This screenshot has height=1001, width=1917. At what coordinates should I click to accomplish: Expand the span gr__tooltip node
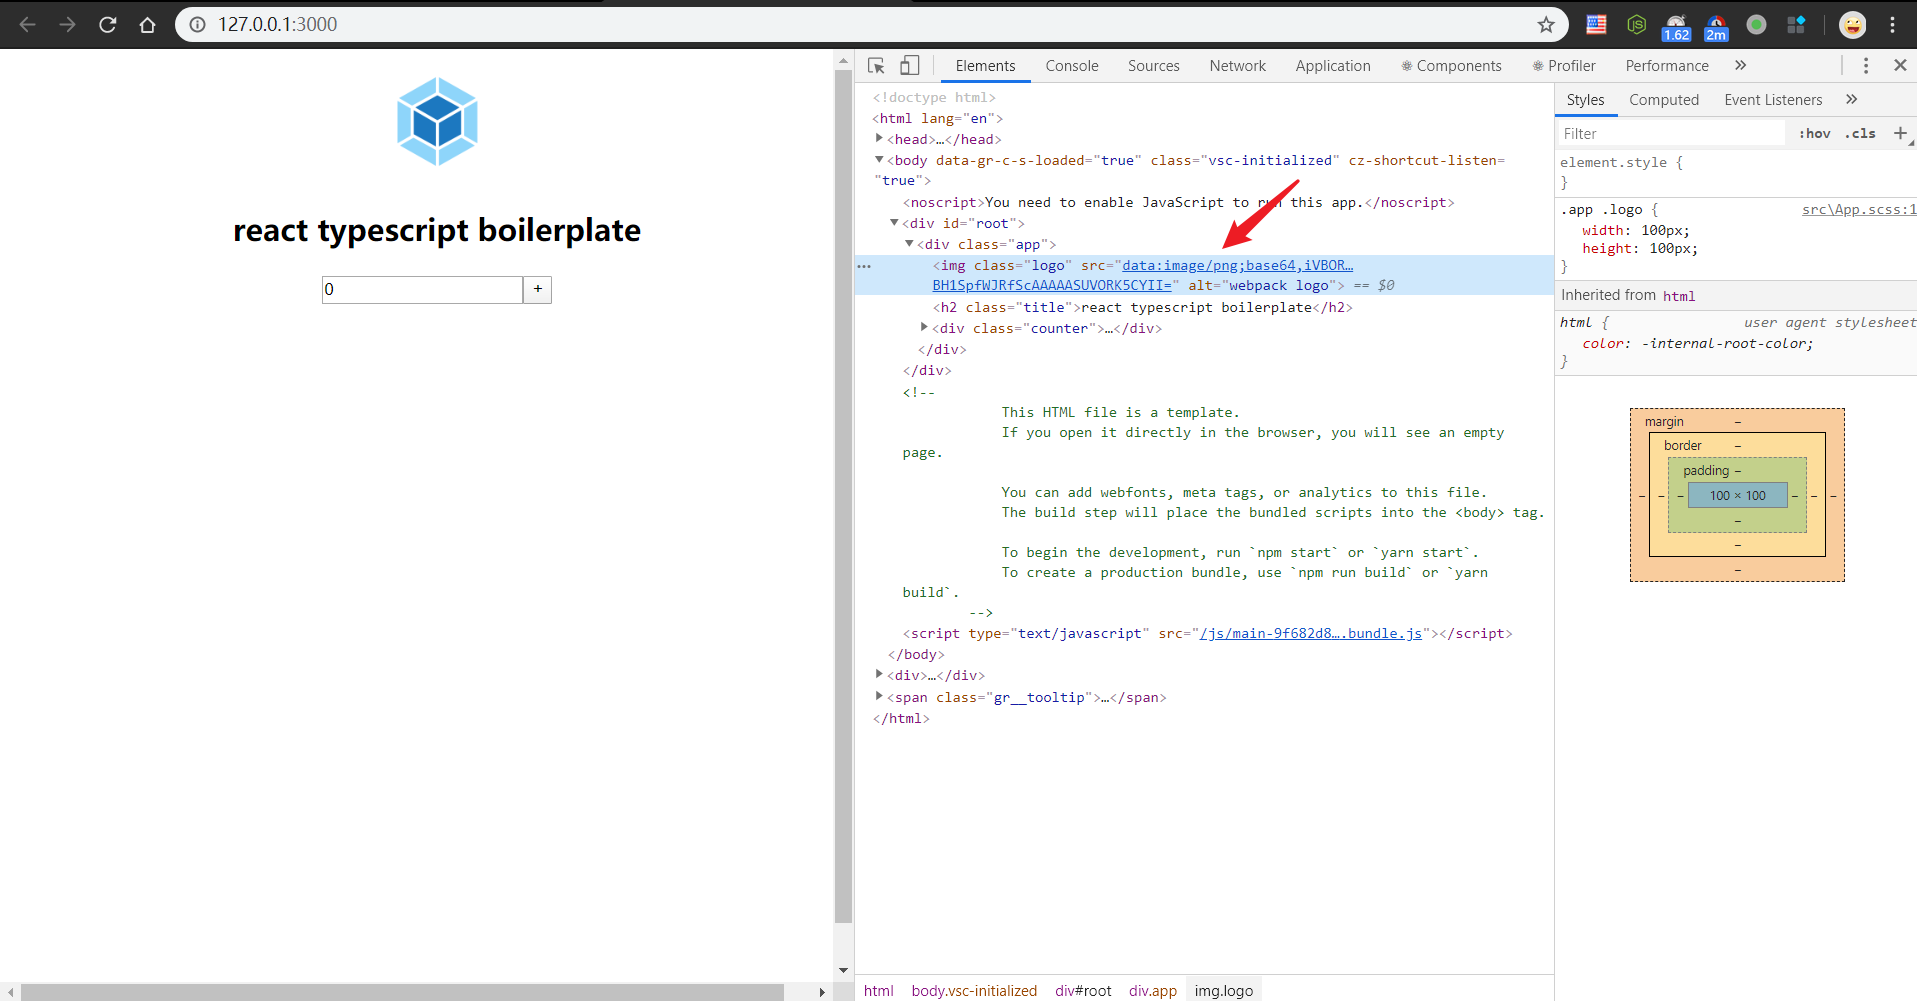[879, 696]
